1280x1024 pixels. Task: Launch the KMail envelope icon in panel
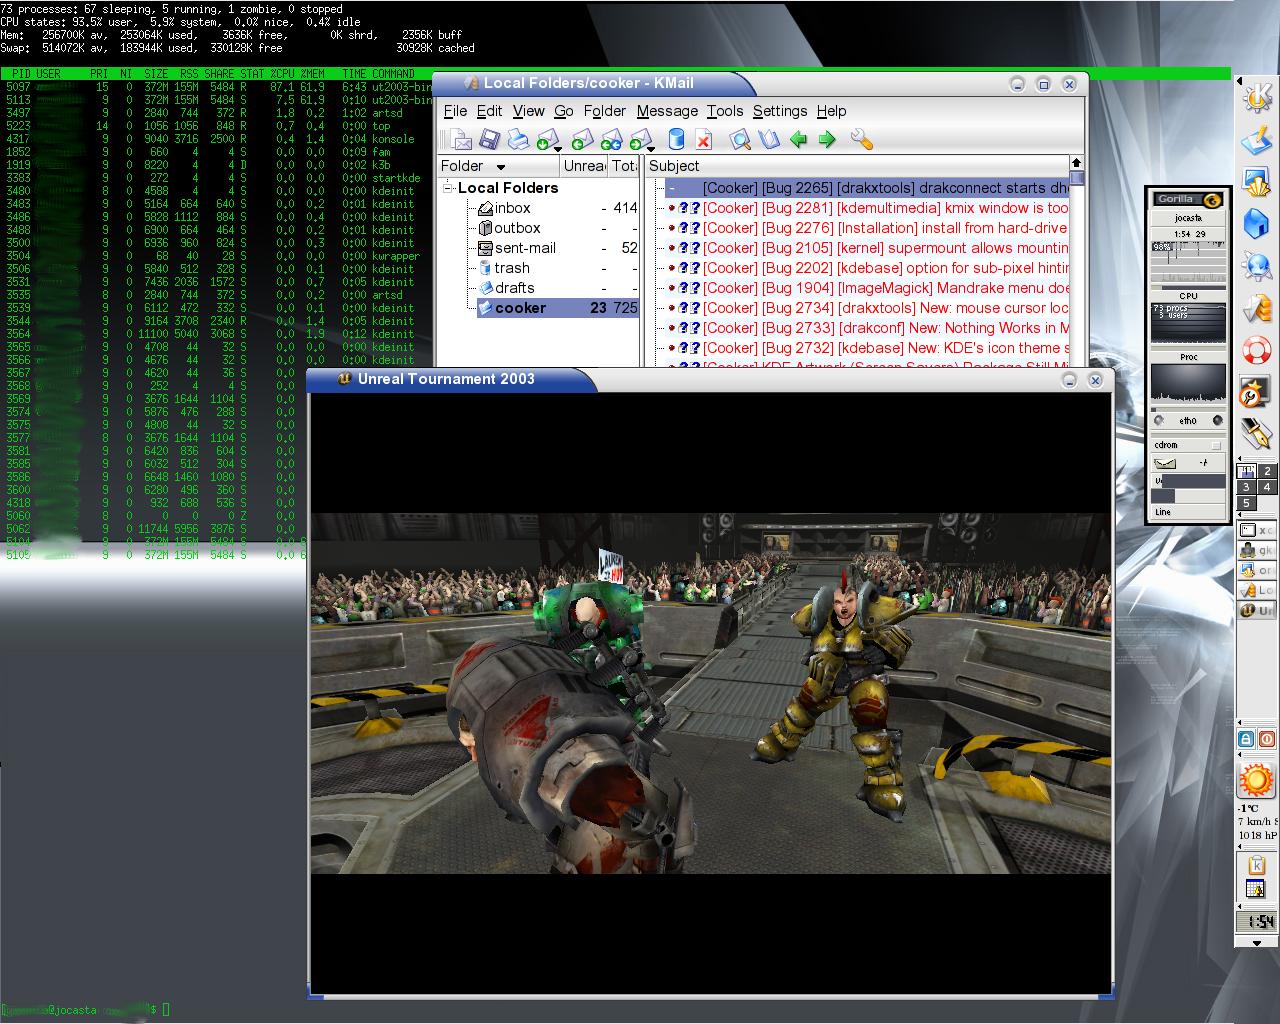pos(1256,309)
